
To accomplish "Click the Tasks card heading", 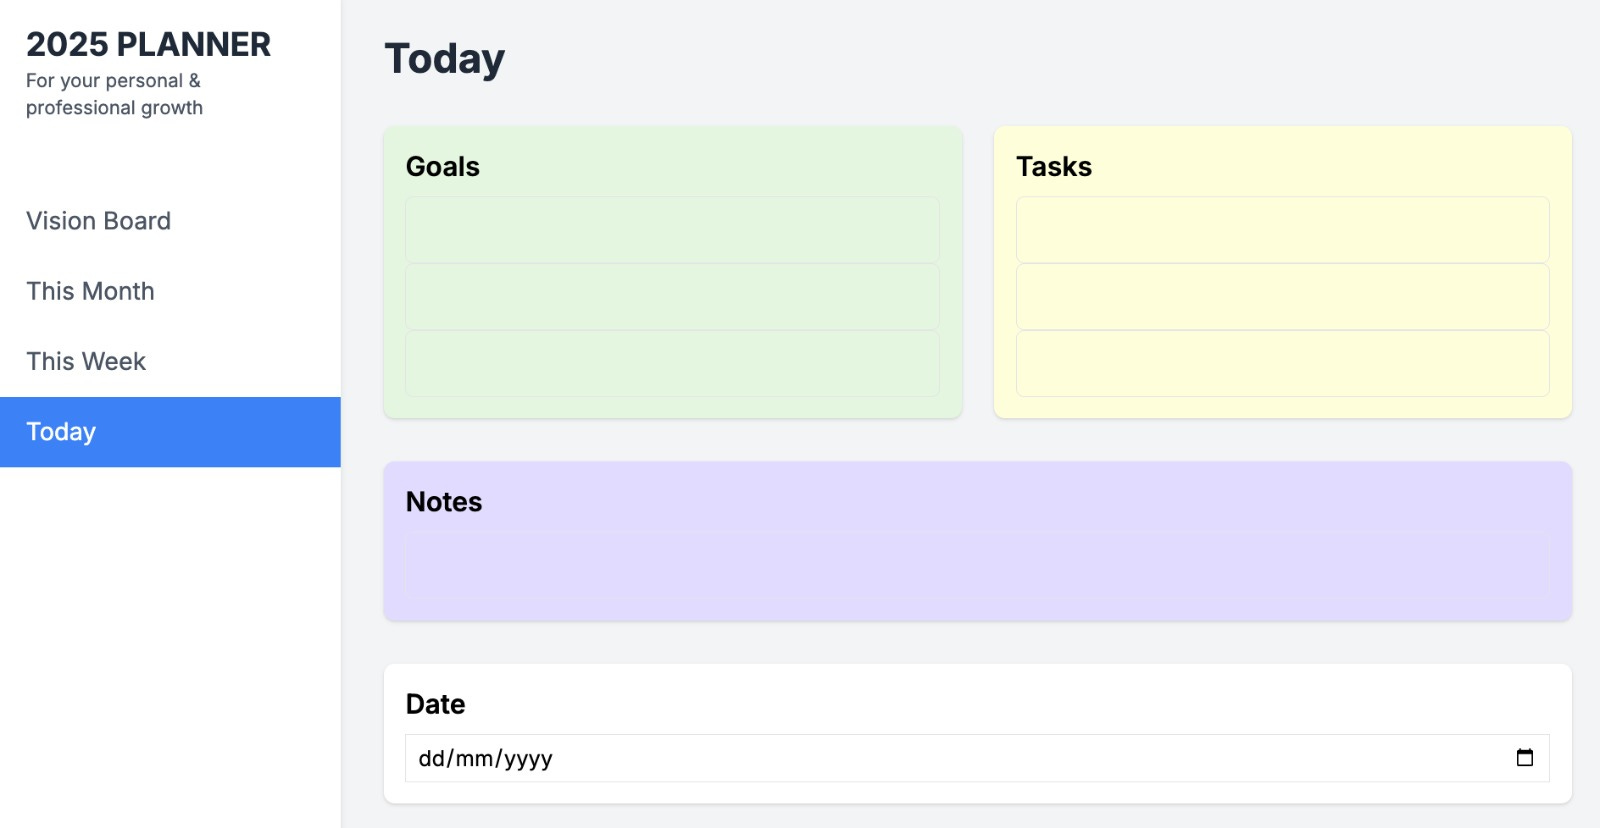I will click(1054, 167).
